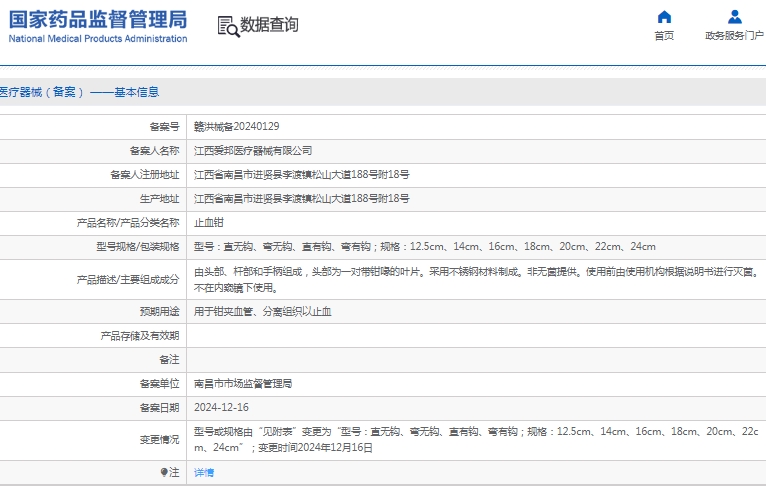Click the 医疗器械（备案）——基本信息 heading

pos(79,92)
